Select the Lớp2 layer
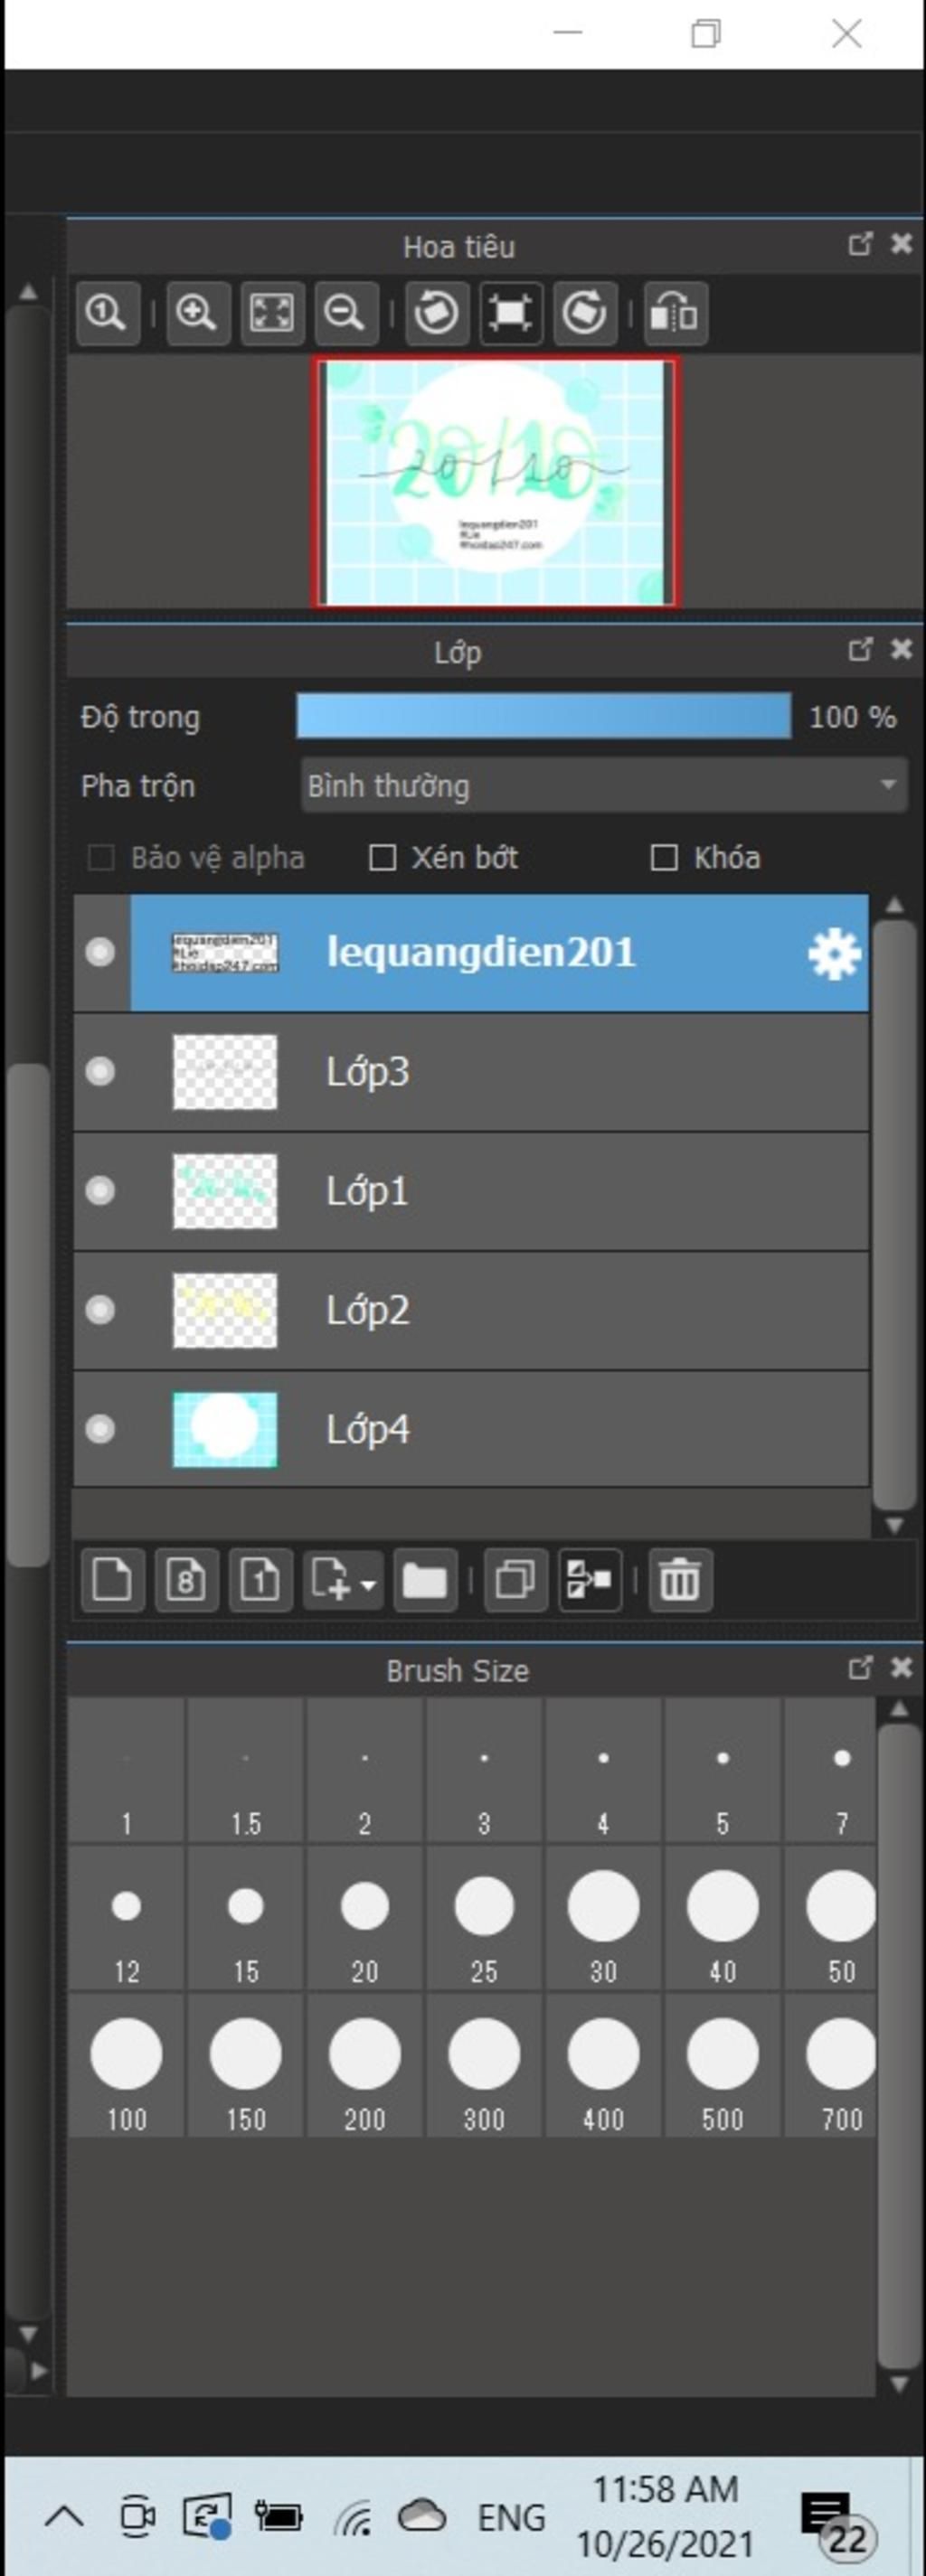926x2576 pixels. (500, 1309)
